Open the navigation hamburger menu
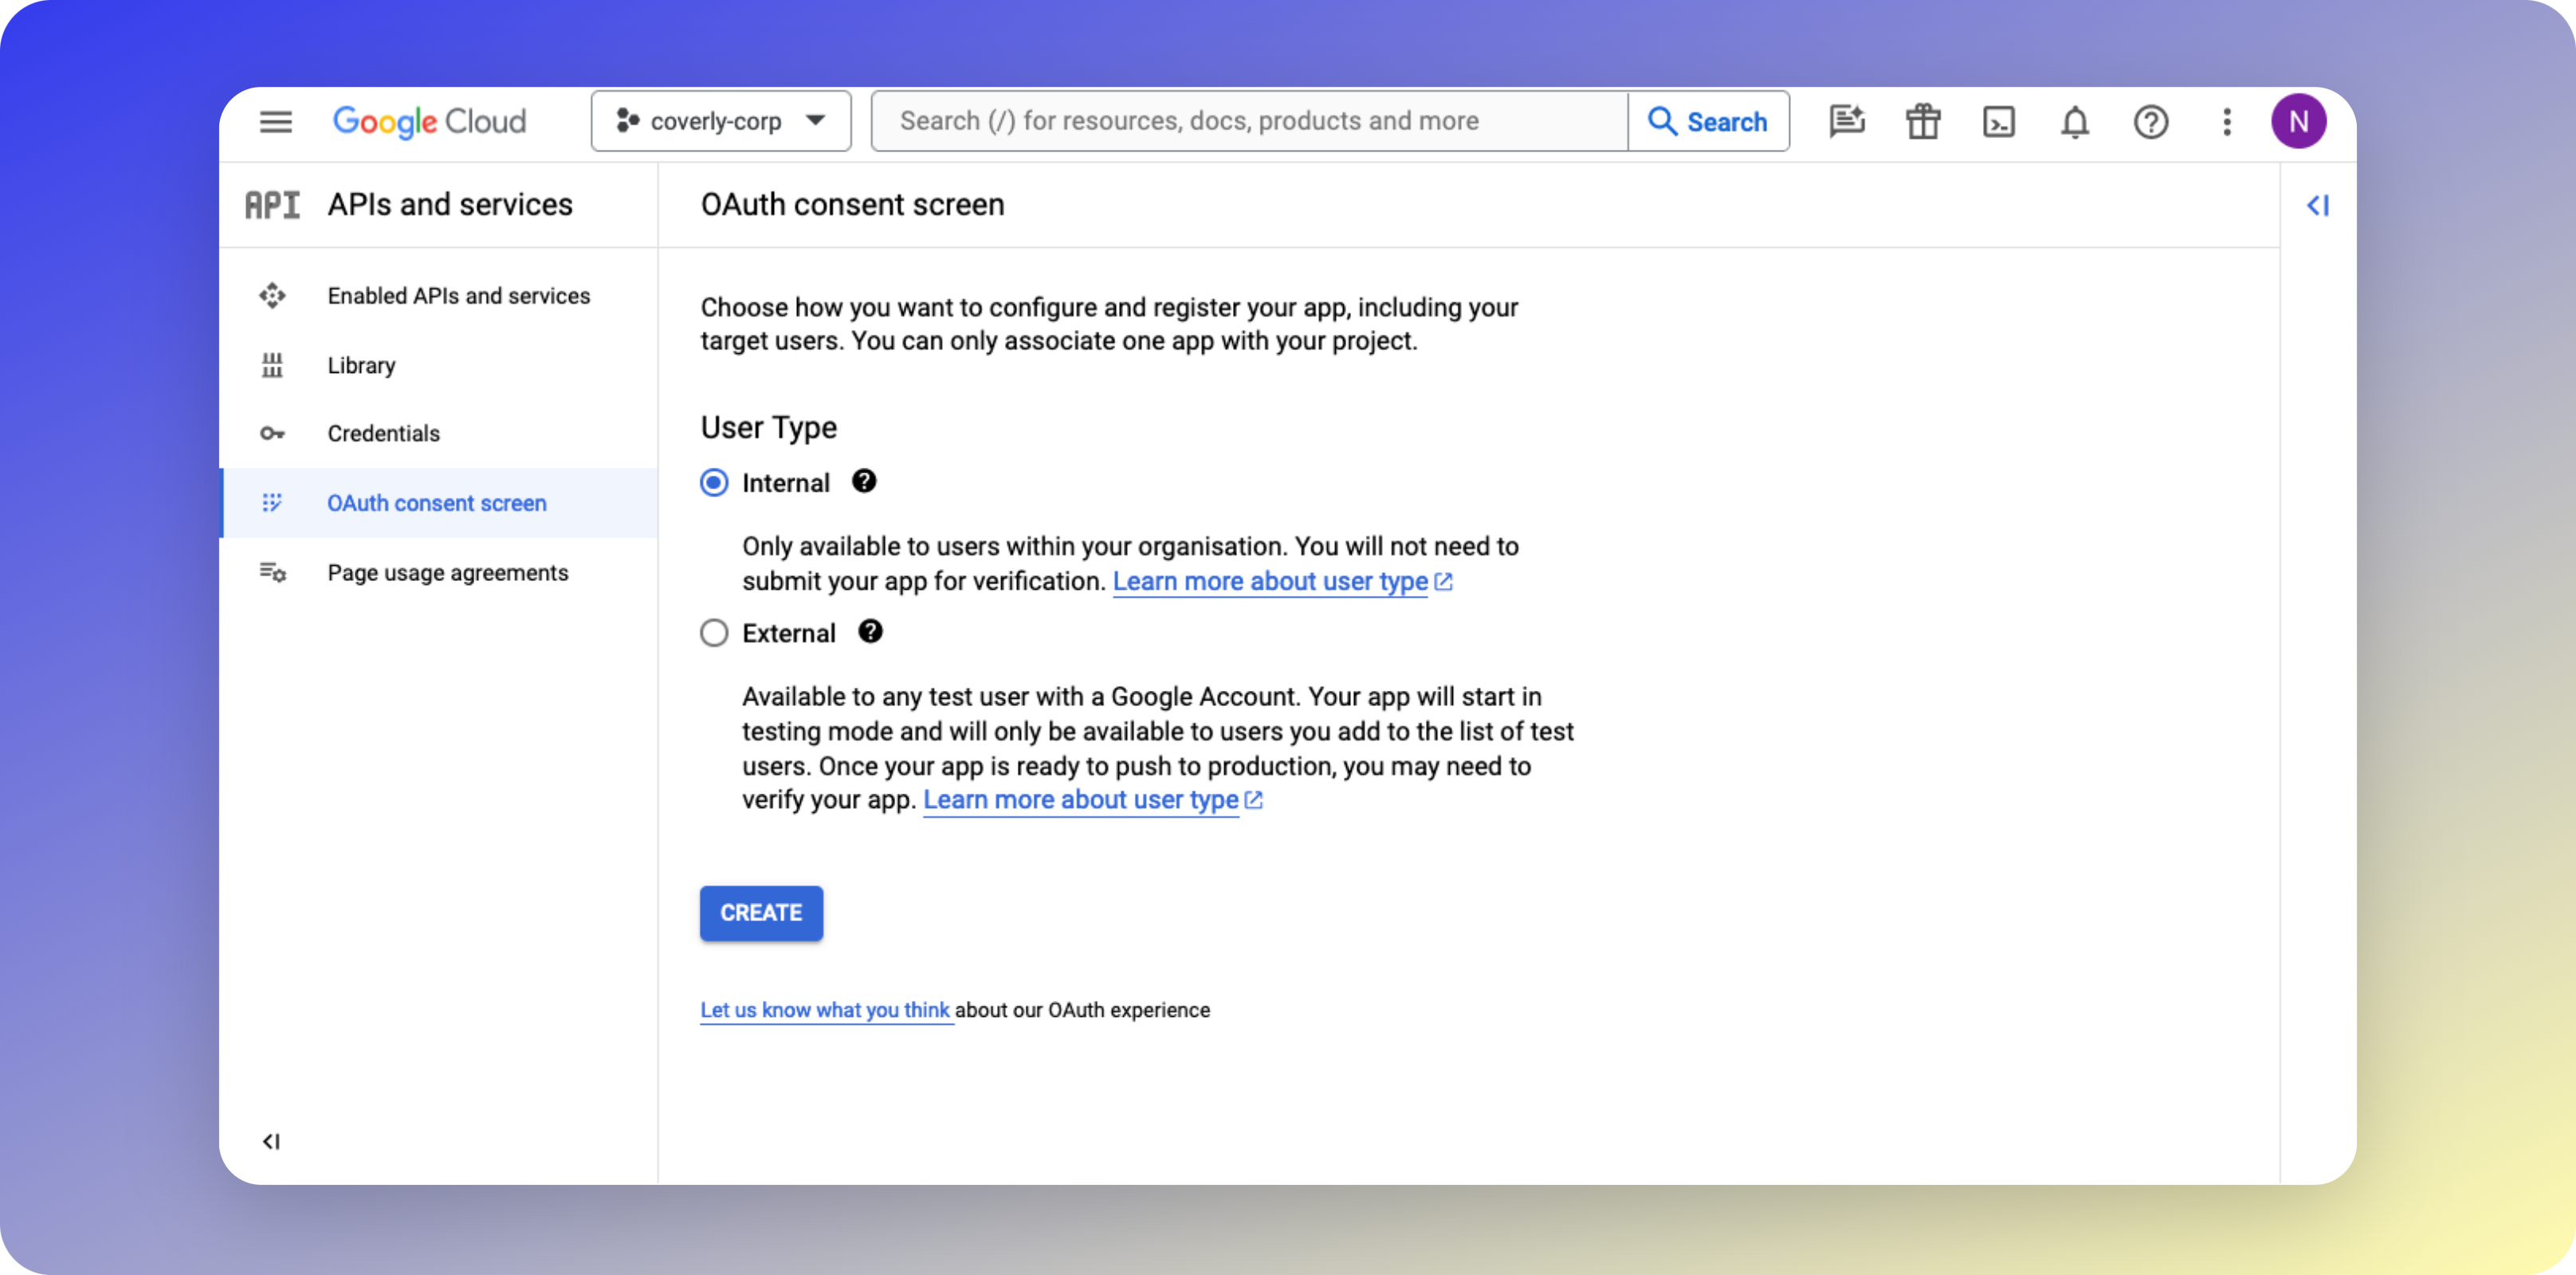Screen dimensions: 2576x1275 click(x=276, y=121)
